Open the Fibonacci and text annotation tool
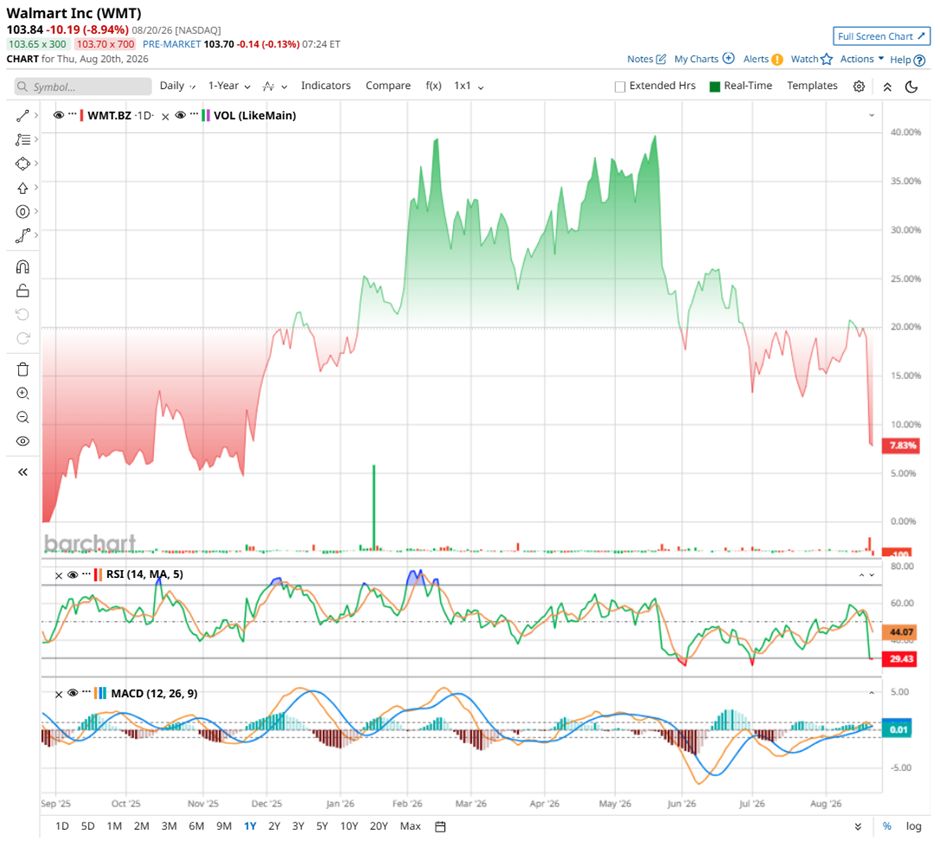940x847 pixels. 23,140
